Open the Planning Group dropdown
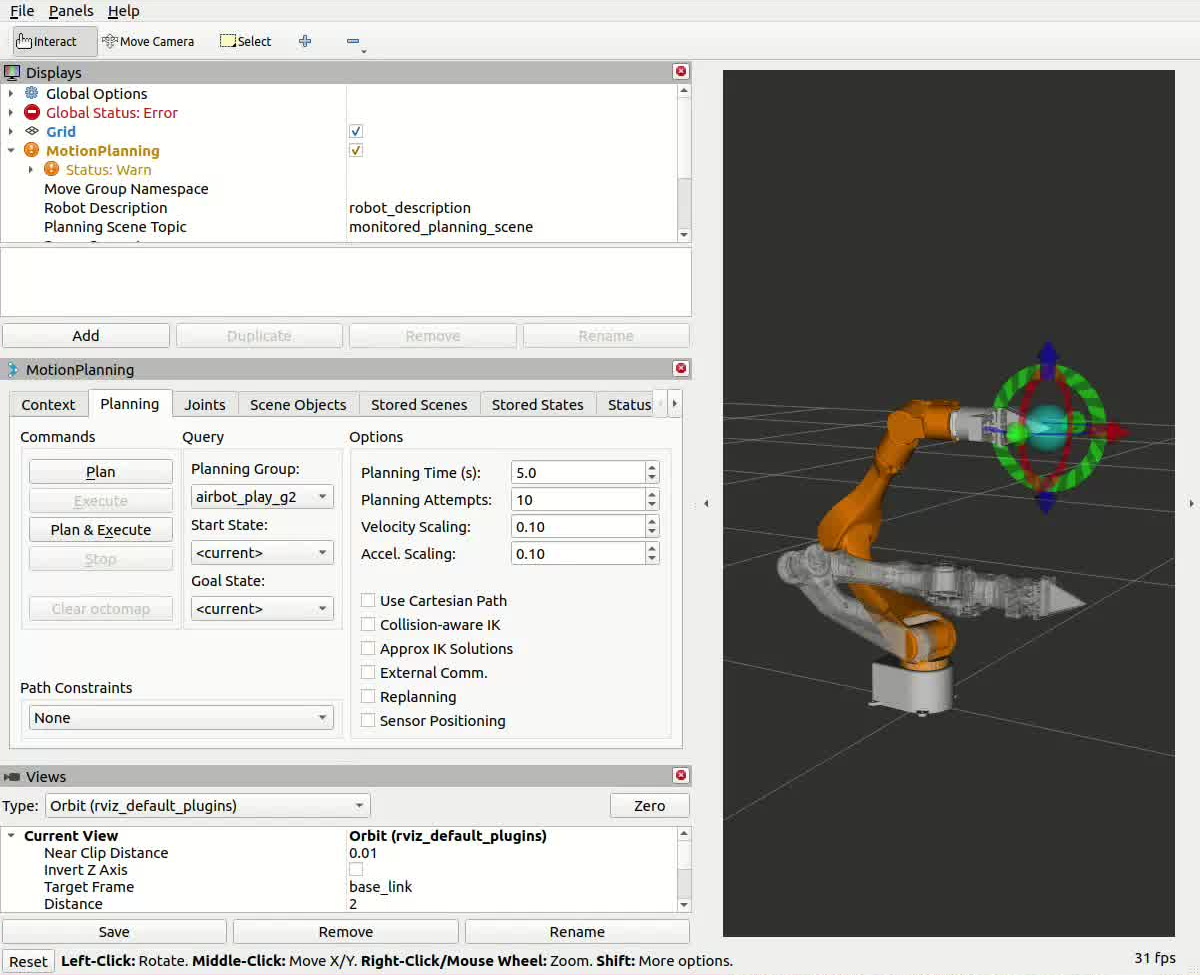 pos(262,497)
